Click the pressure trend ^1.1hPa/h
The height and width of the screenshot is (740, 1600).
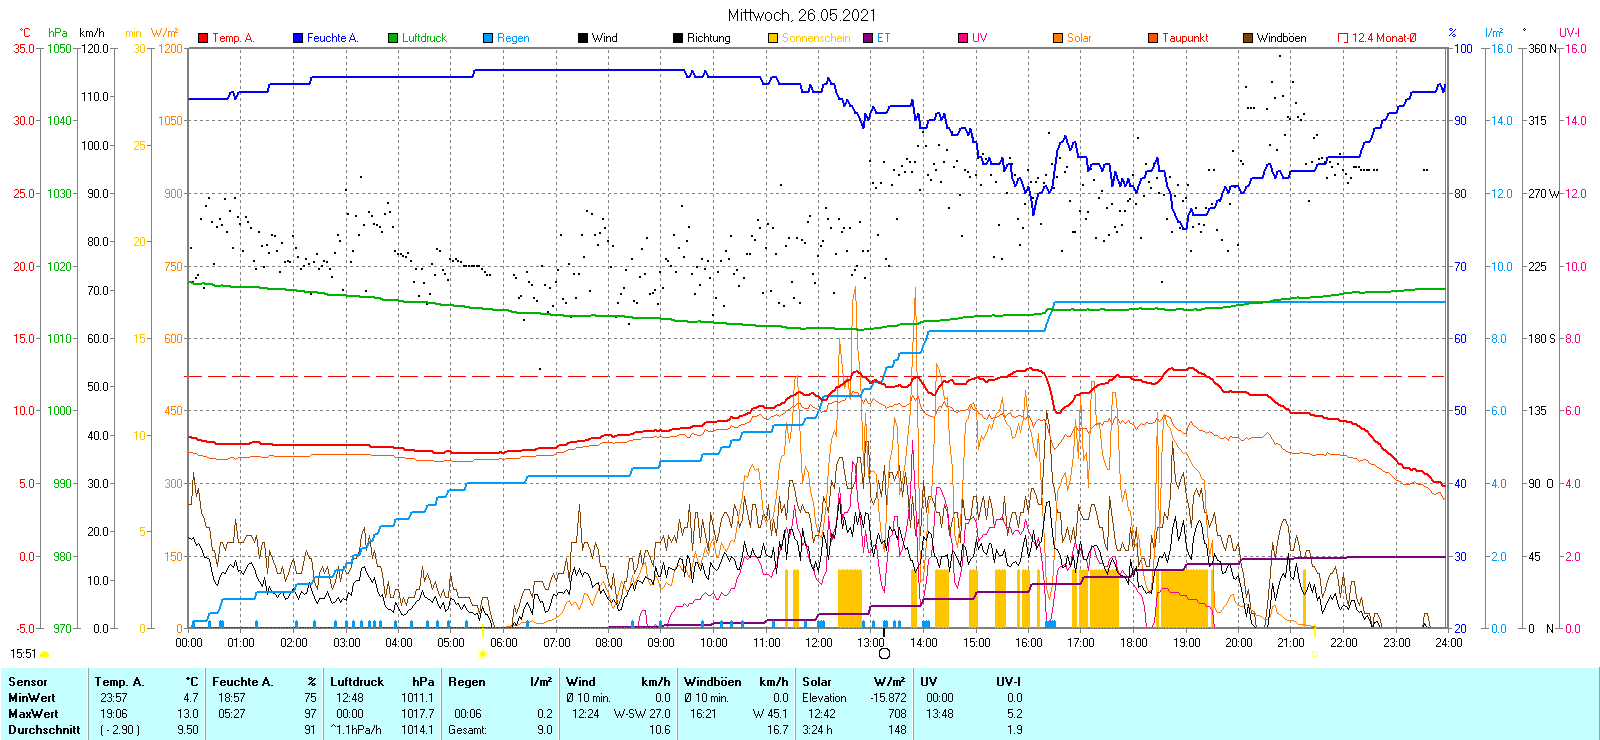(356, 730)
